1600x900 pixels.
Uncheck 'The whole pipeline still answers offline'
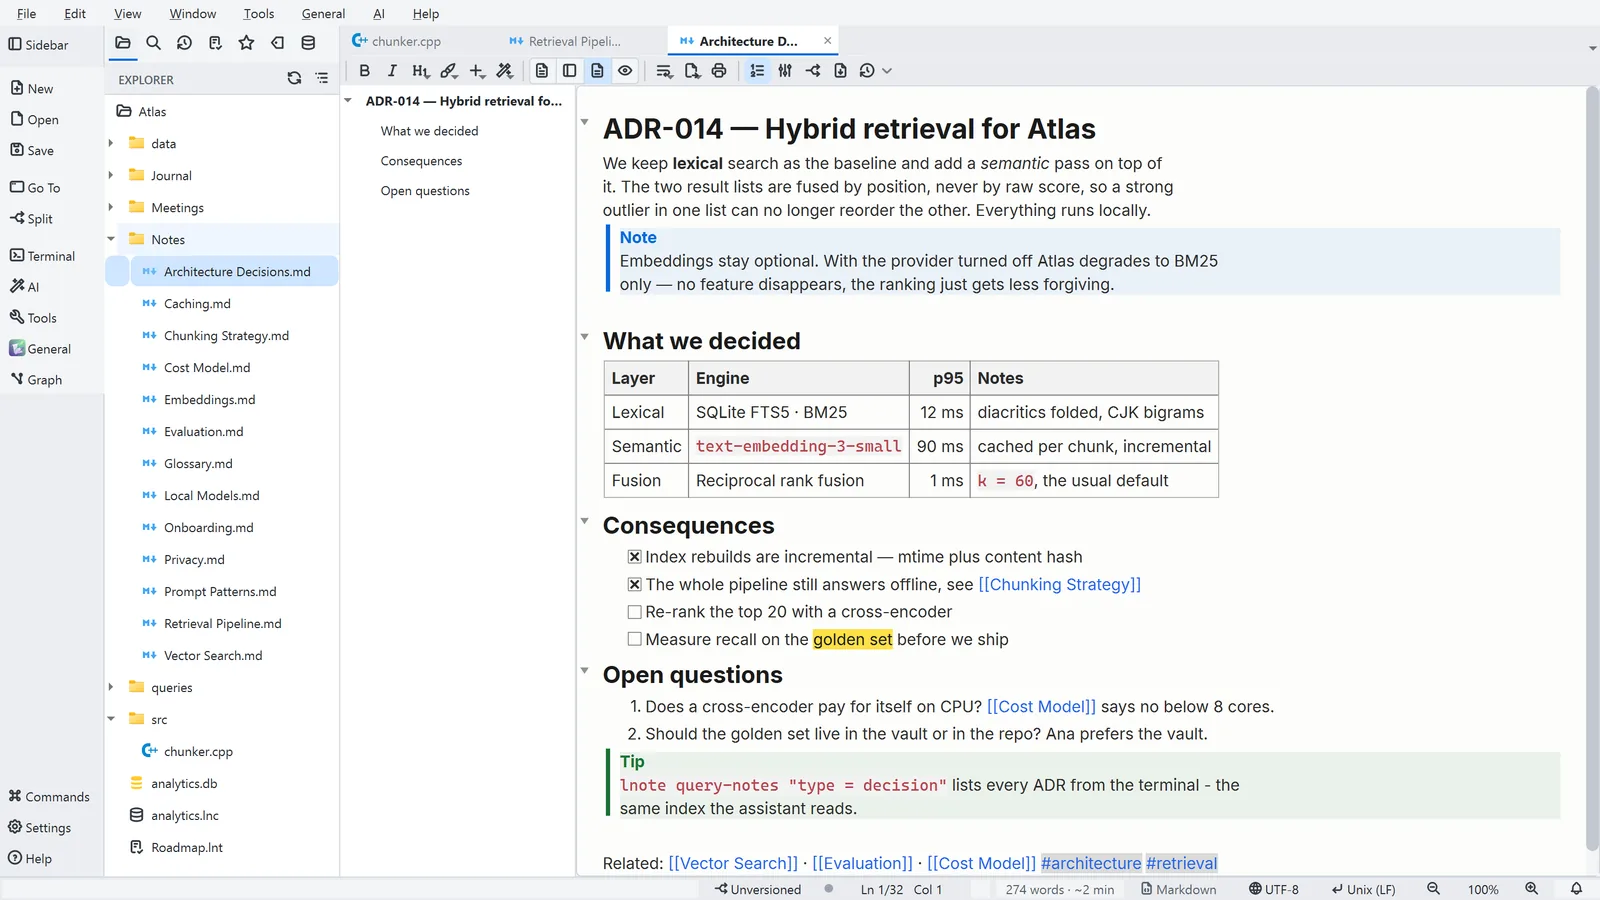coord(634,584)
